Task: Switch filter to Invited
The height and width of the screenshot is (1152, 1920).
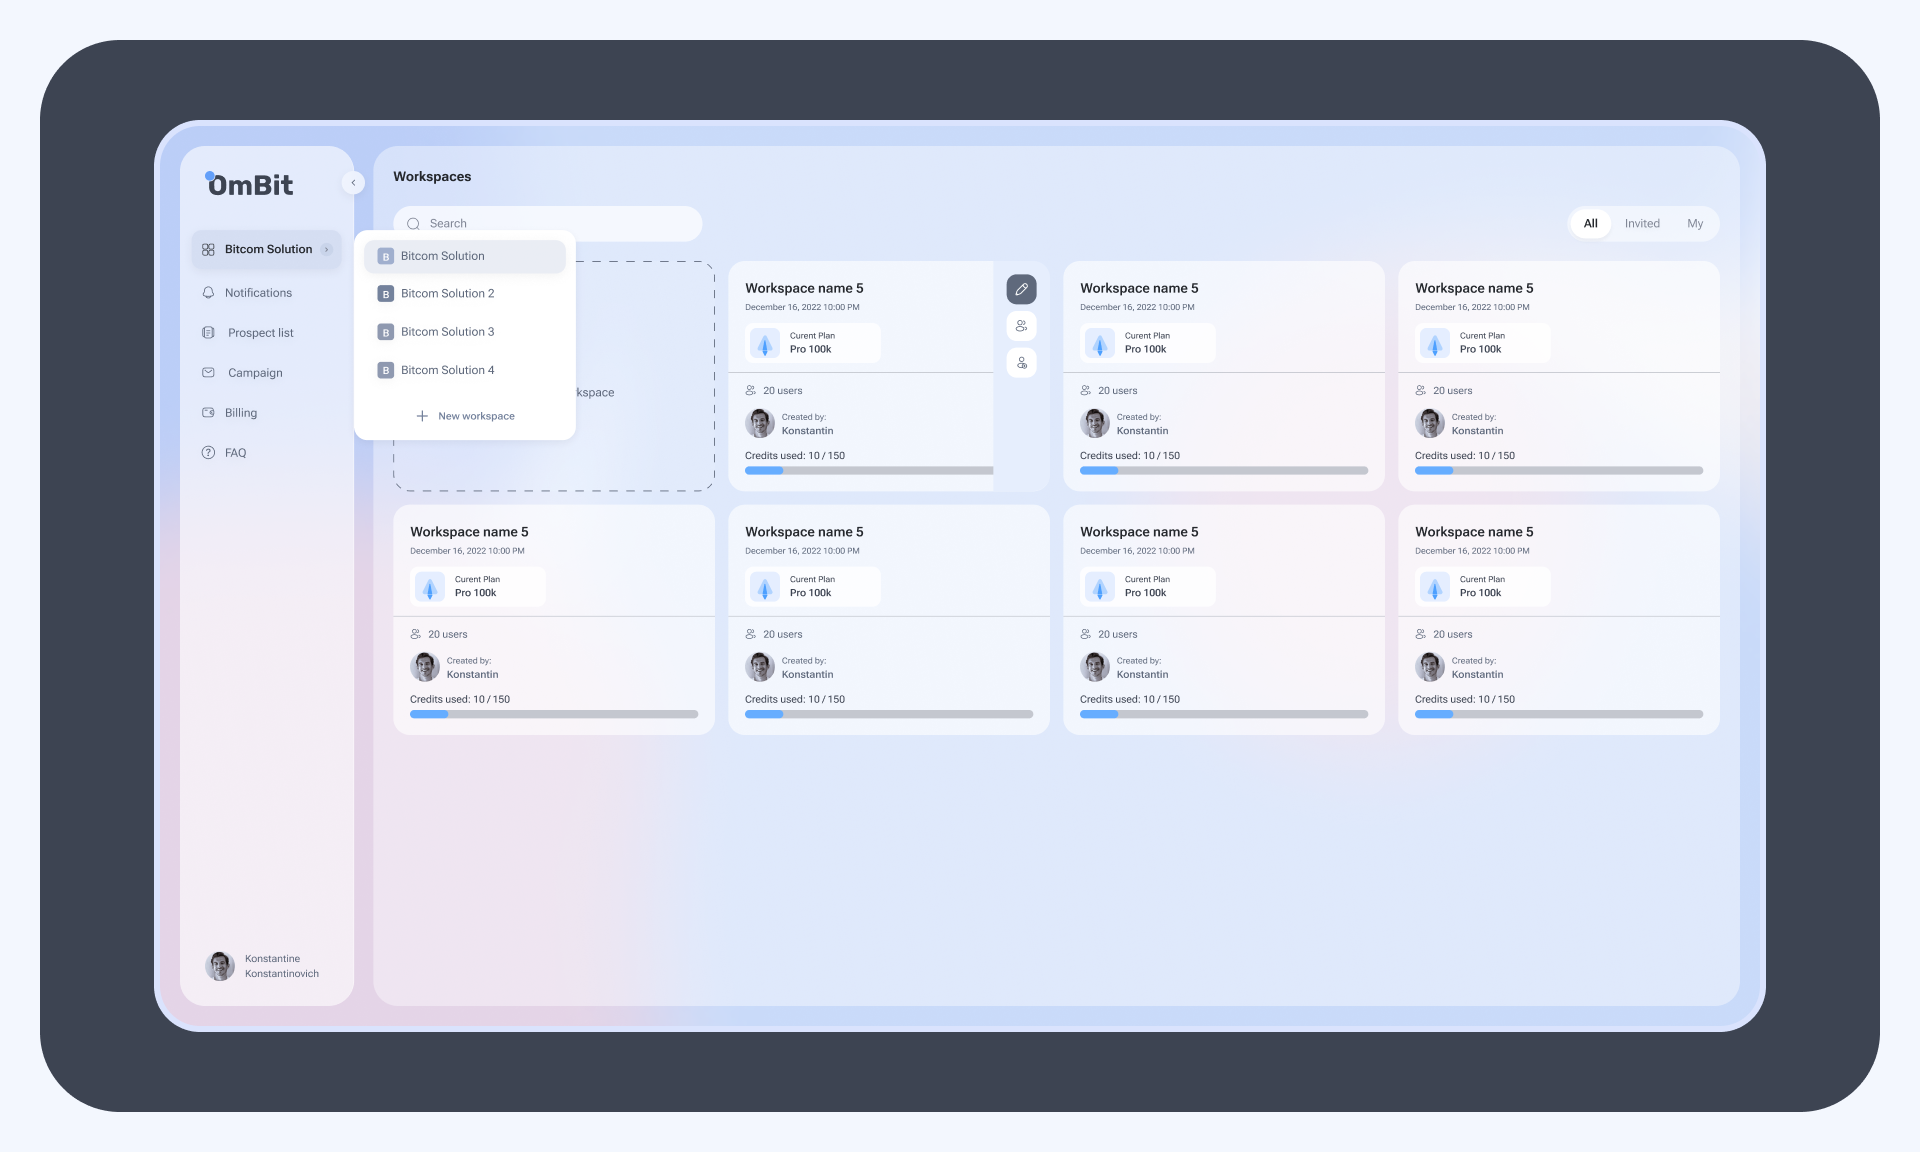Action: click(x=1642, y=224)
